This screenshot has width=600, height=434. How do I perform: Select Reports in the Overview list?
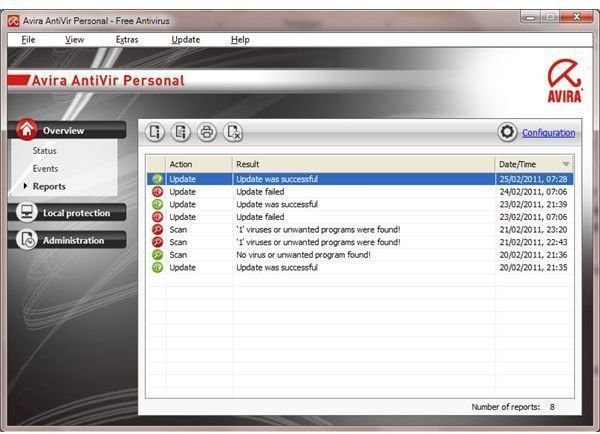click(x=49, y=186)
